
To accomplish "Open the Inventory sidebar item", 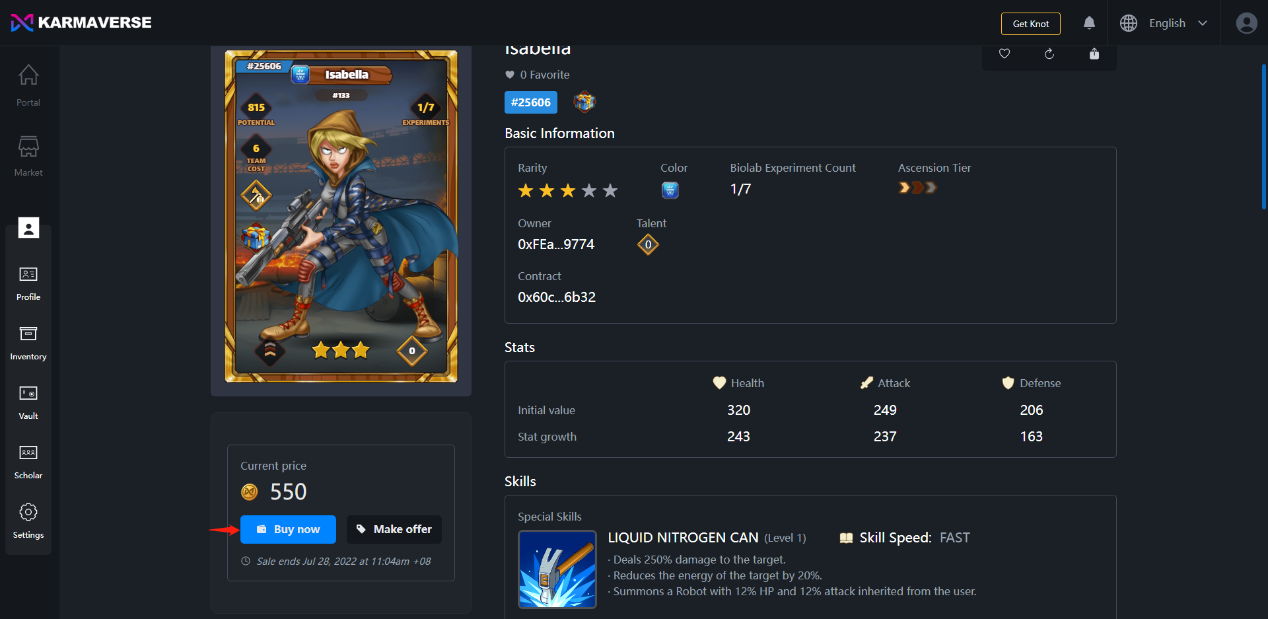I will (x=28, y=342).
